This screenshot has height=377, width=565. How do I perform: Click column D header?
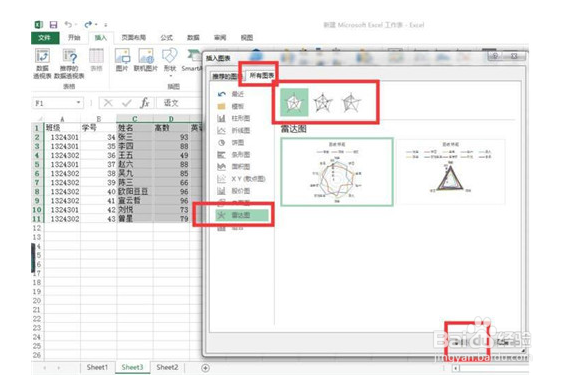pos(171,119)
